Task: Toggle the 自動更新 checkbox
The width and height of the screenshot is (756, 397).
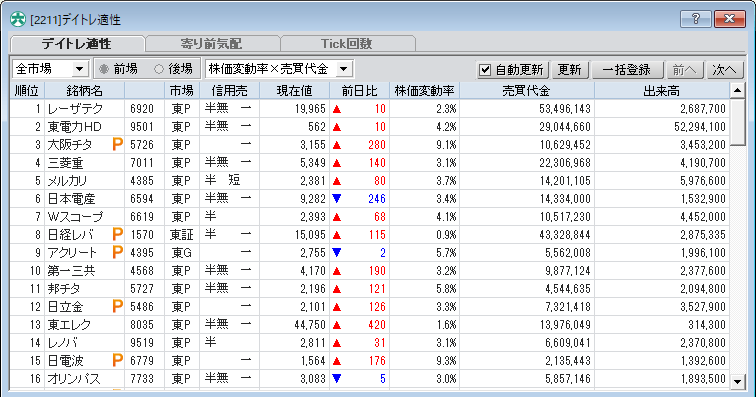Action: (x=485, y=70)
